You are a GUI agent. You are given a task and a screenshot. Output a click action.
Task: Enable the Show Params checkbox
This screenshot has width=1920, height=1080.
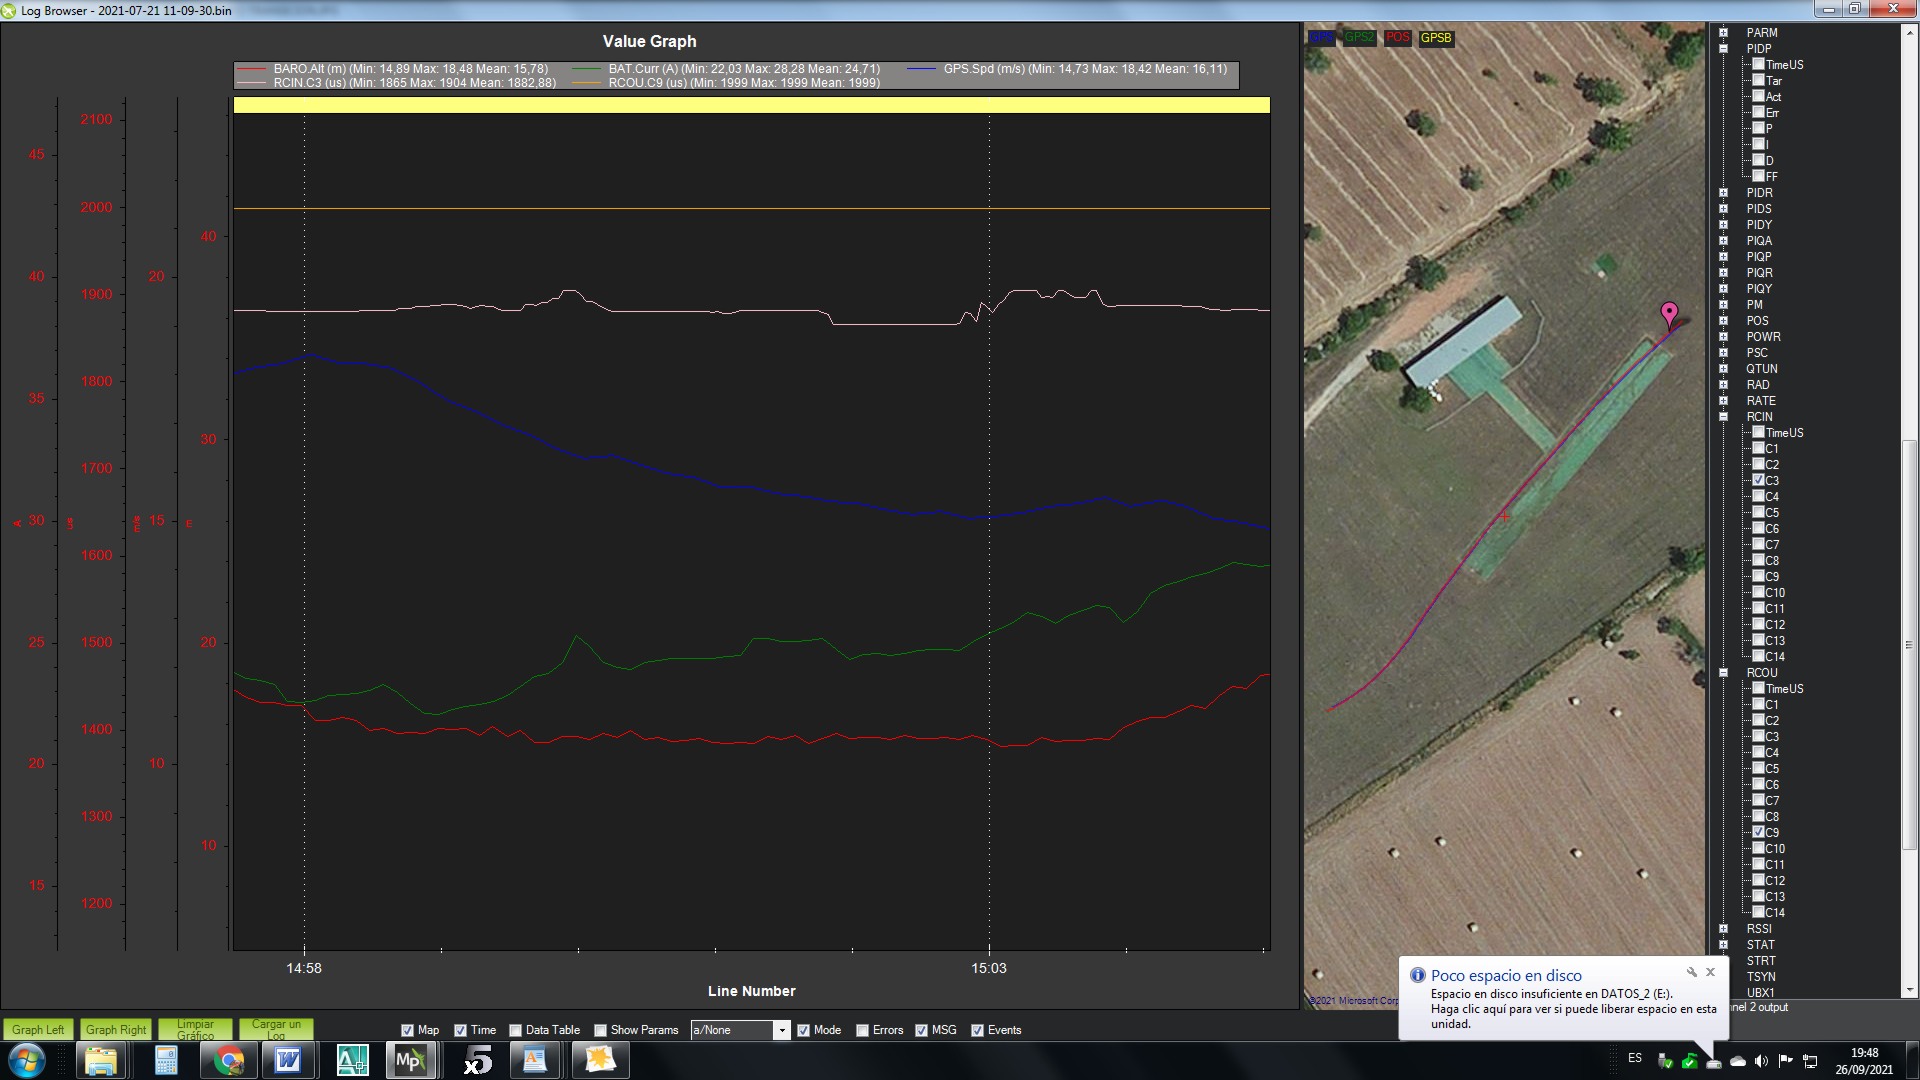[600, 1030]
